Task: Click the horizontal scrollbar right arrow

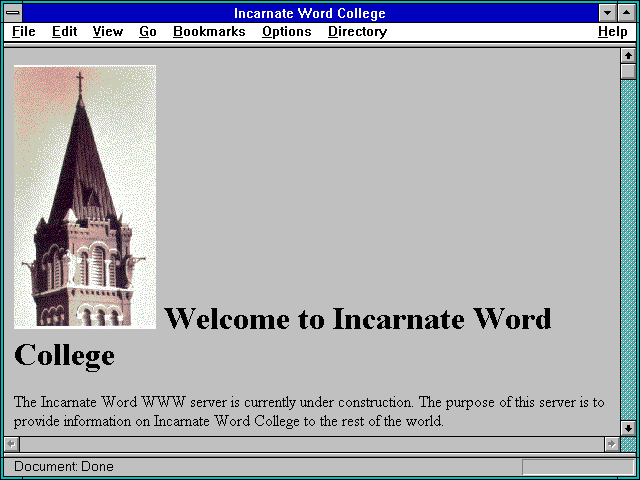Action: (x=612, y=444)
